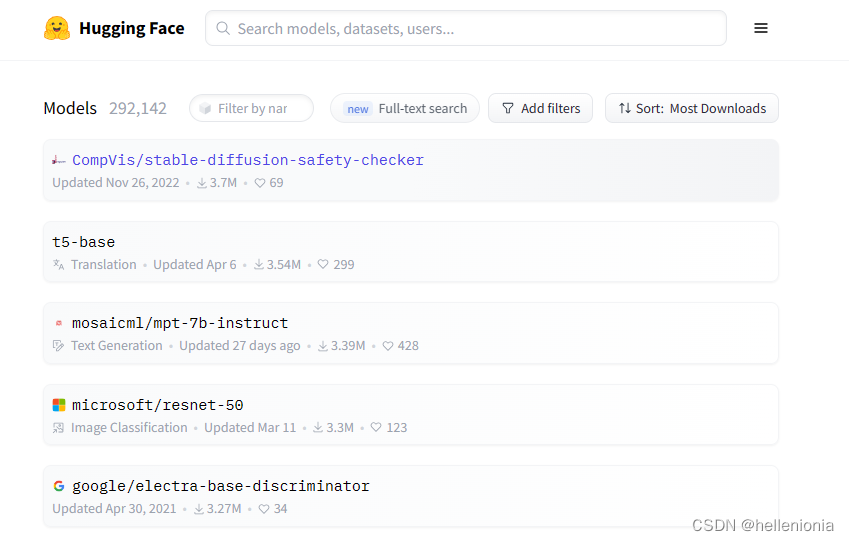Open the Sort: Most Downloads dropdown
Screen dimensions: 849x541
[691, 108]
